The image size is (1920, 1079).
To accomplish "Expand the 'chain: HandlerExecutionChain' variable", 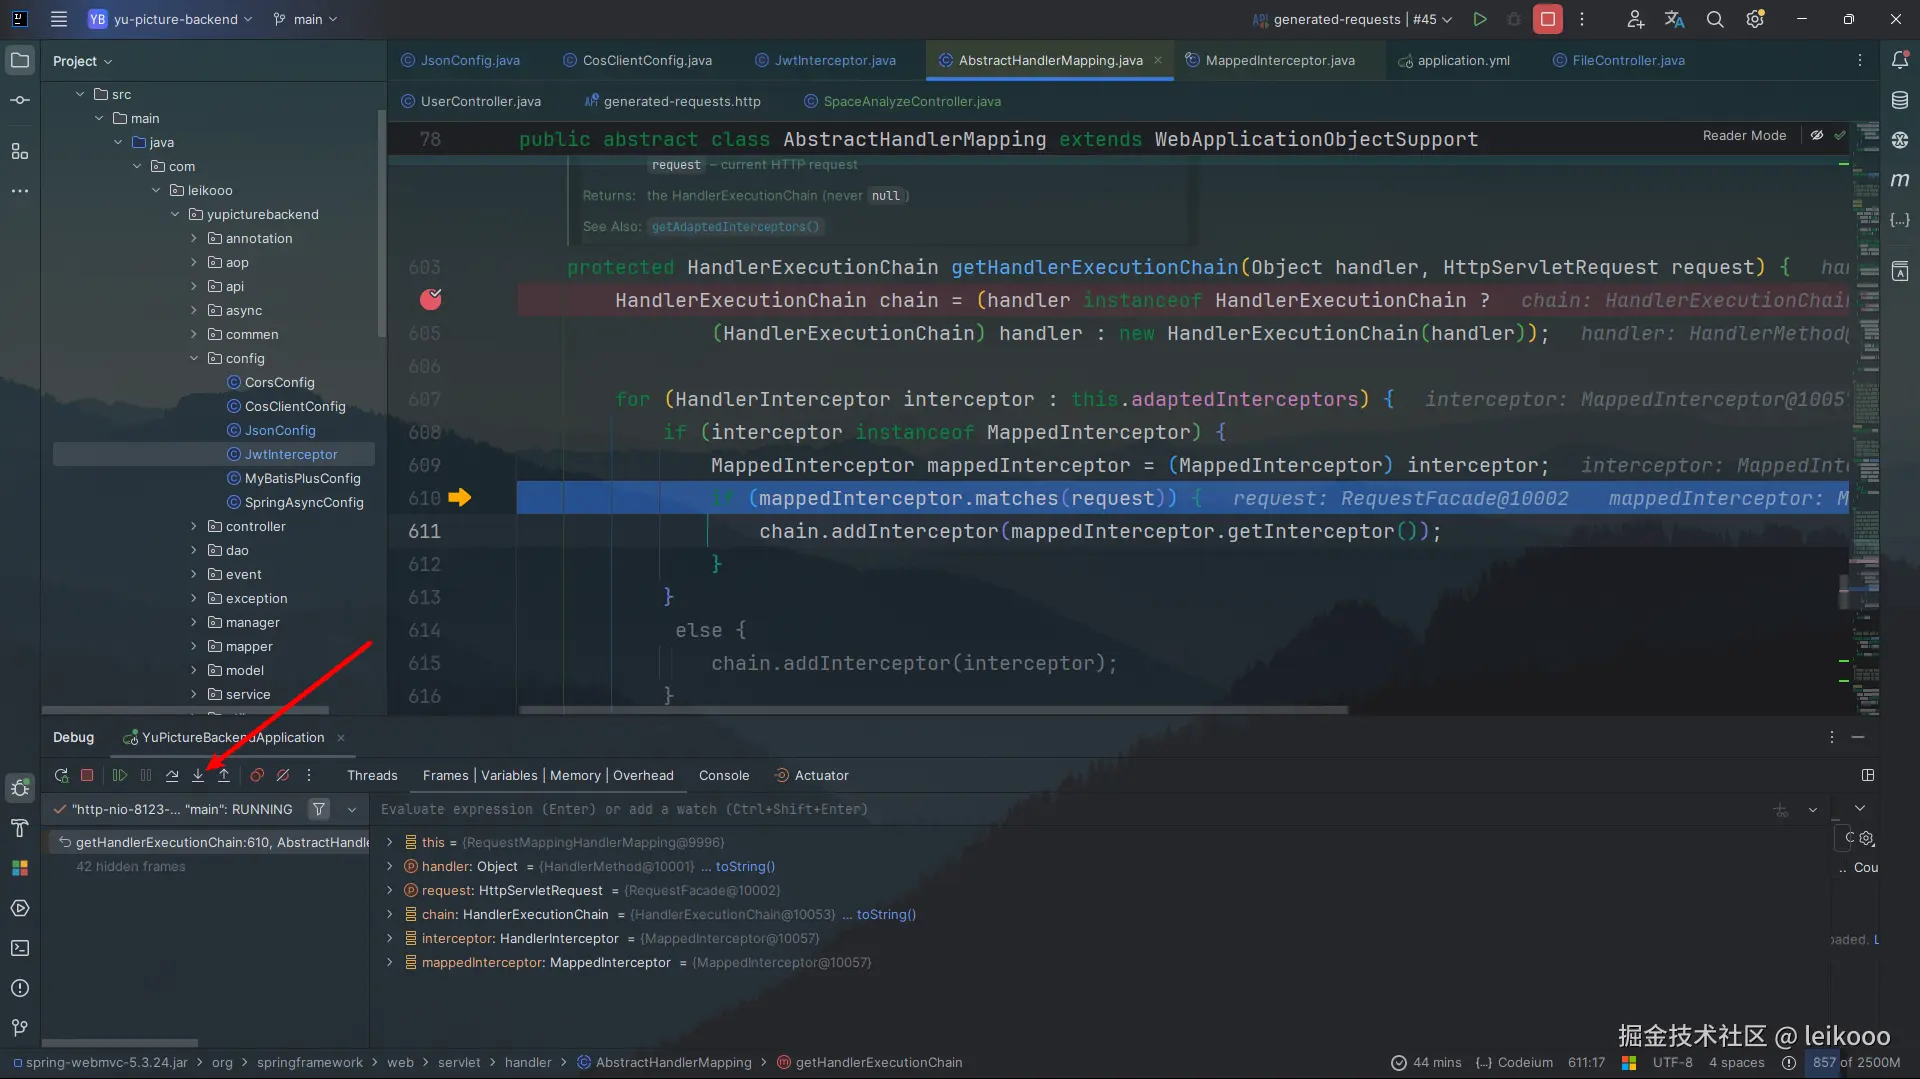I will (390, 914).
